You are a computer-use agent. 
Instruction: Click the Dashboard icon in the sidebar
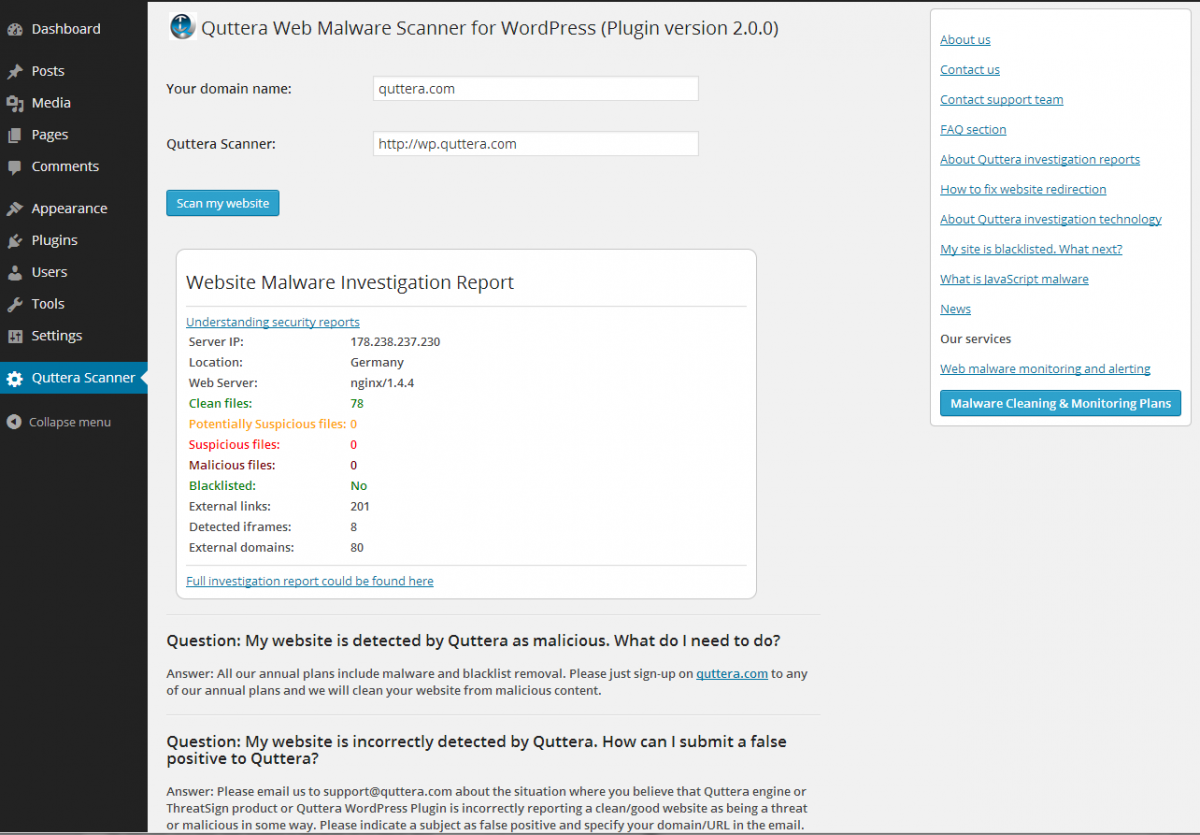[x=18, y=29]
